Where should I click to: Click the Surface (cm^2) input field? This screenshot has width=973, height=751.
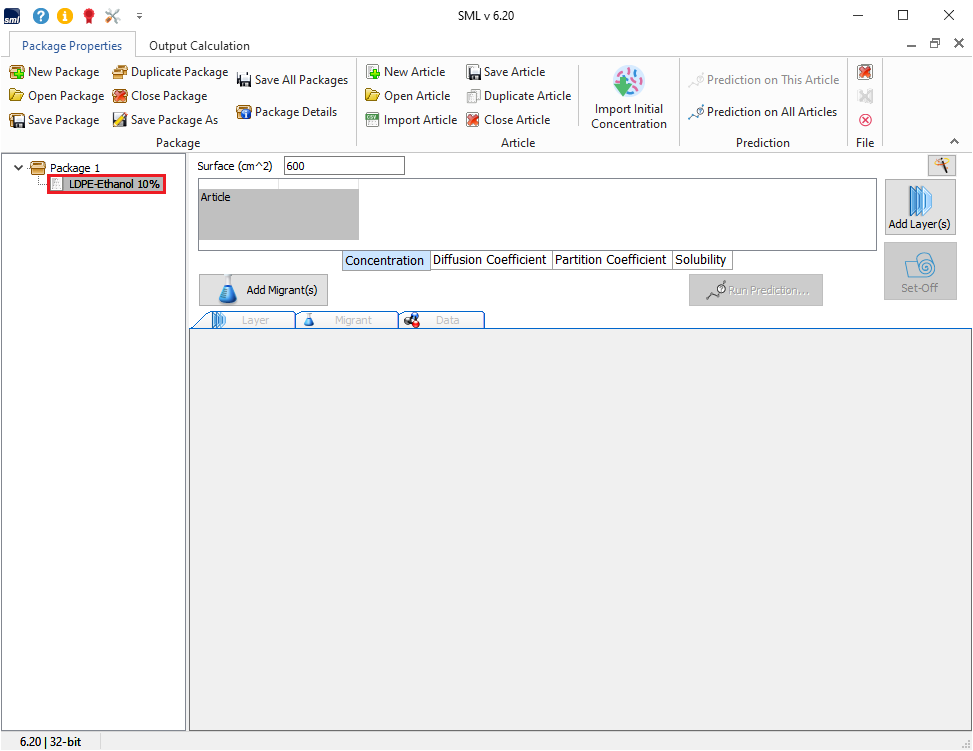pos(344,166)
